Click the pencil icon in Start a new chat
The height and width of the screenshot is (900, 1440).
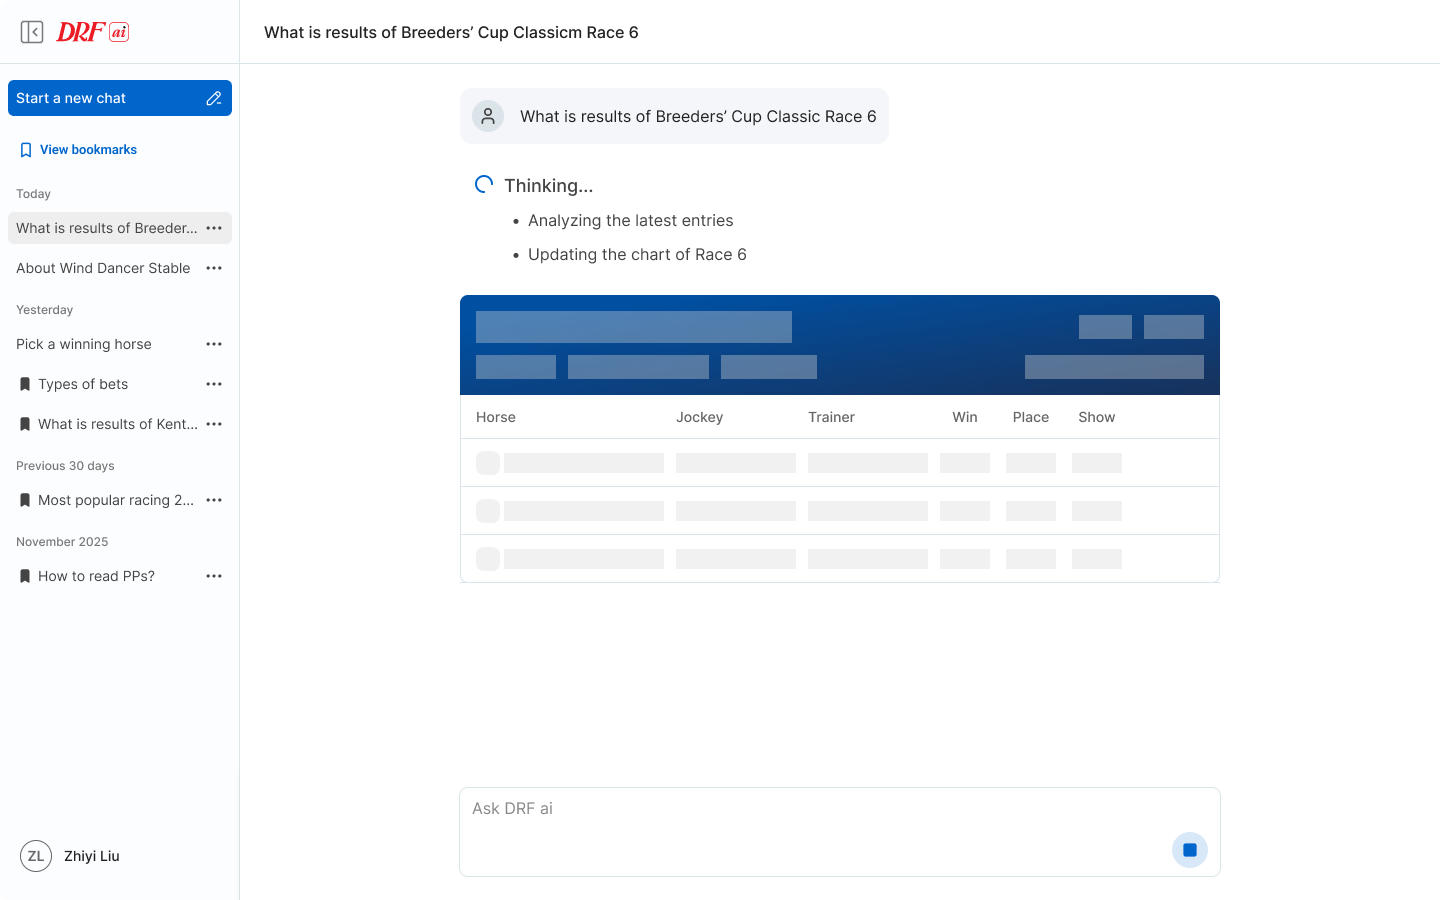[x=214, y=98]
